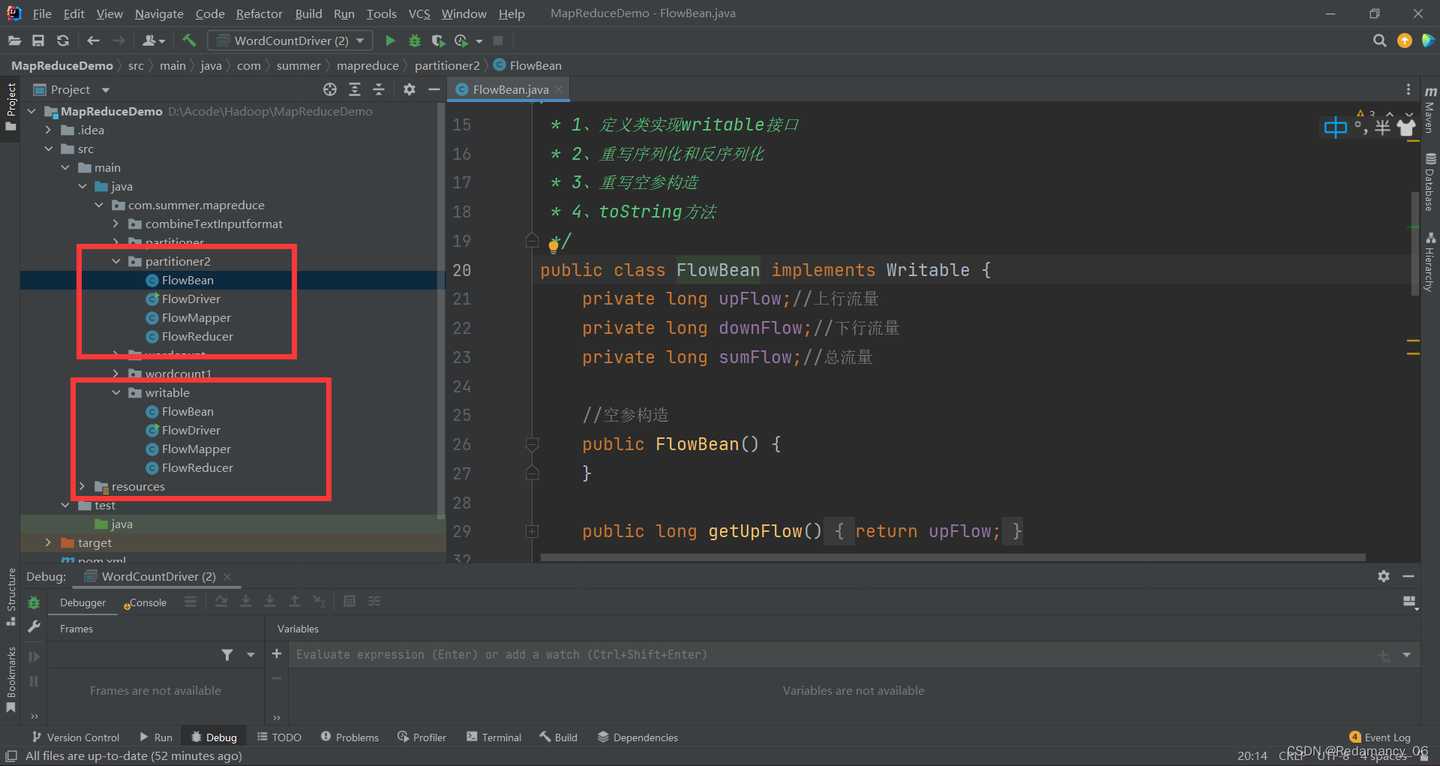Start debugging with the toolbar bug icon
The image size is (1440, 766).
pos(414,41)
